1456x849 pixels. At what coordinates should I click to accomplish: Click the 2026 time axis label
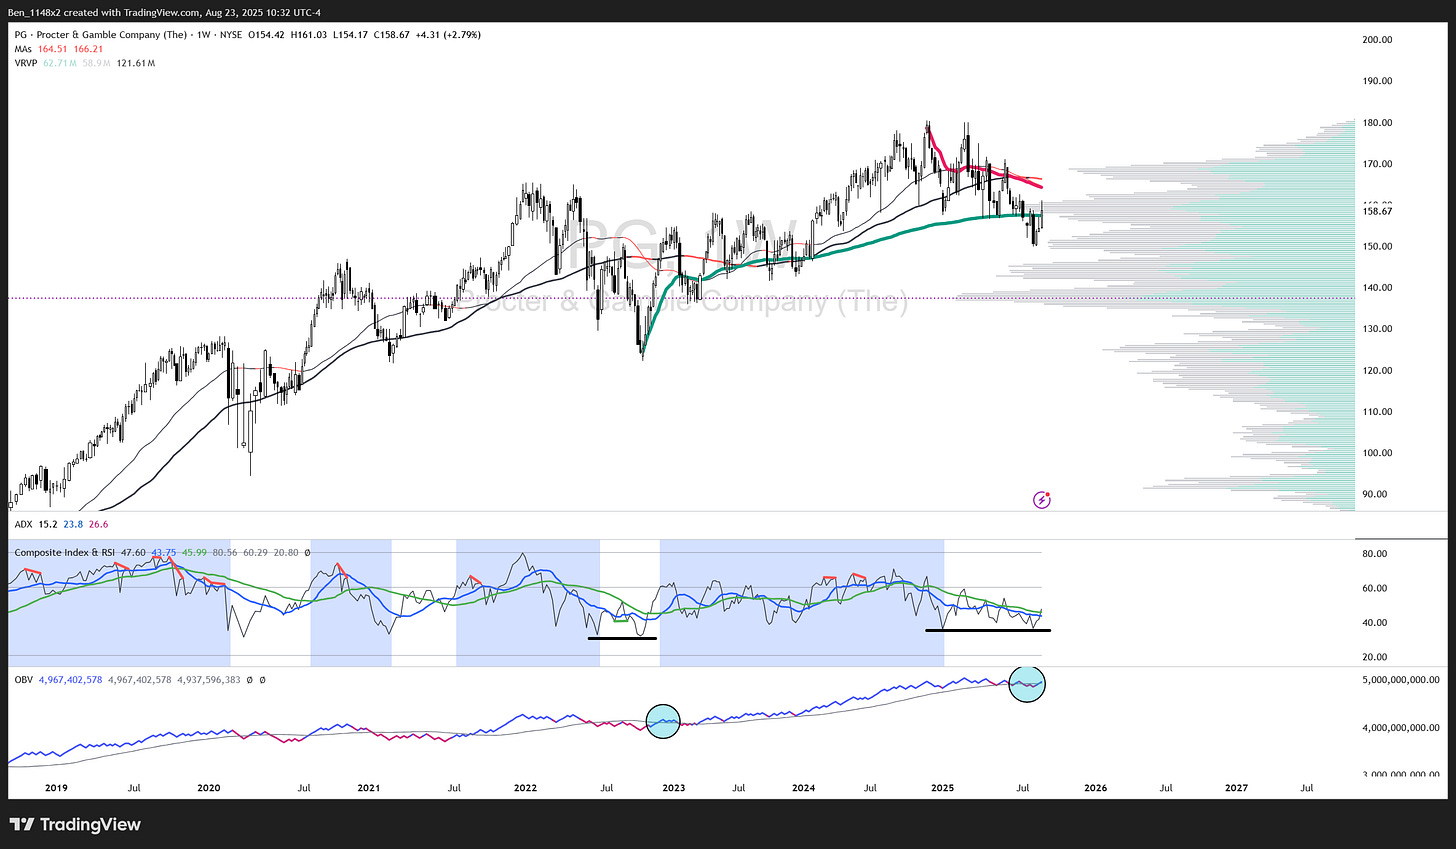1096,788
